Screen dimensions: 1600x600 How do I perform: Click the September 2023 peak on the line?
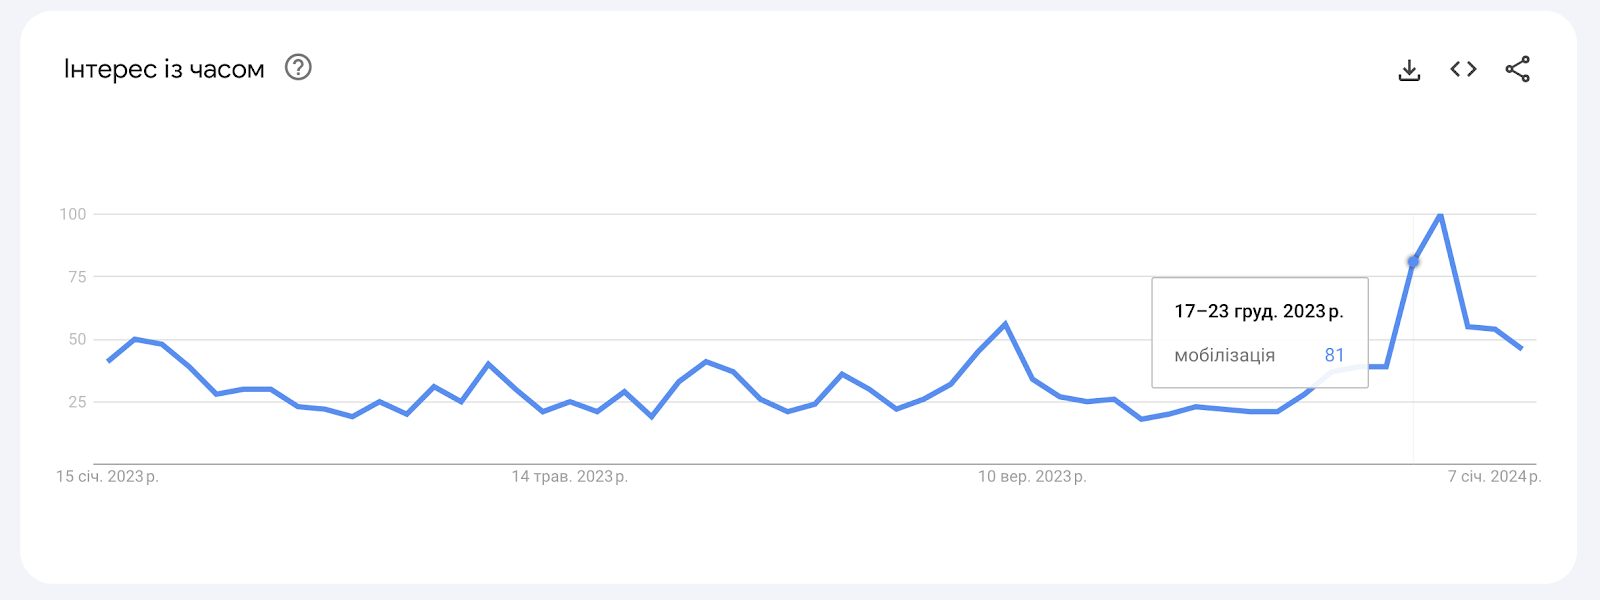click(x=1005, y=324)
